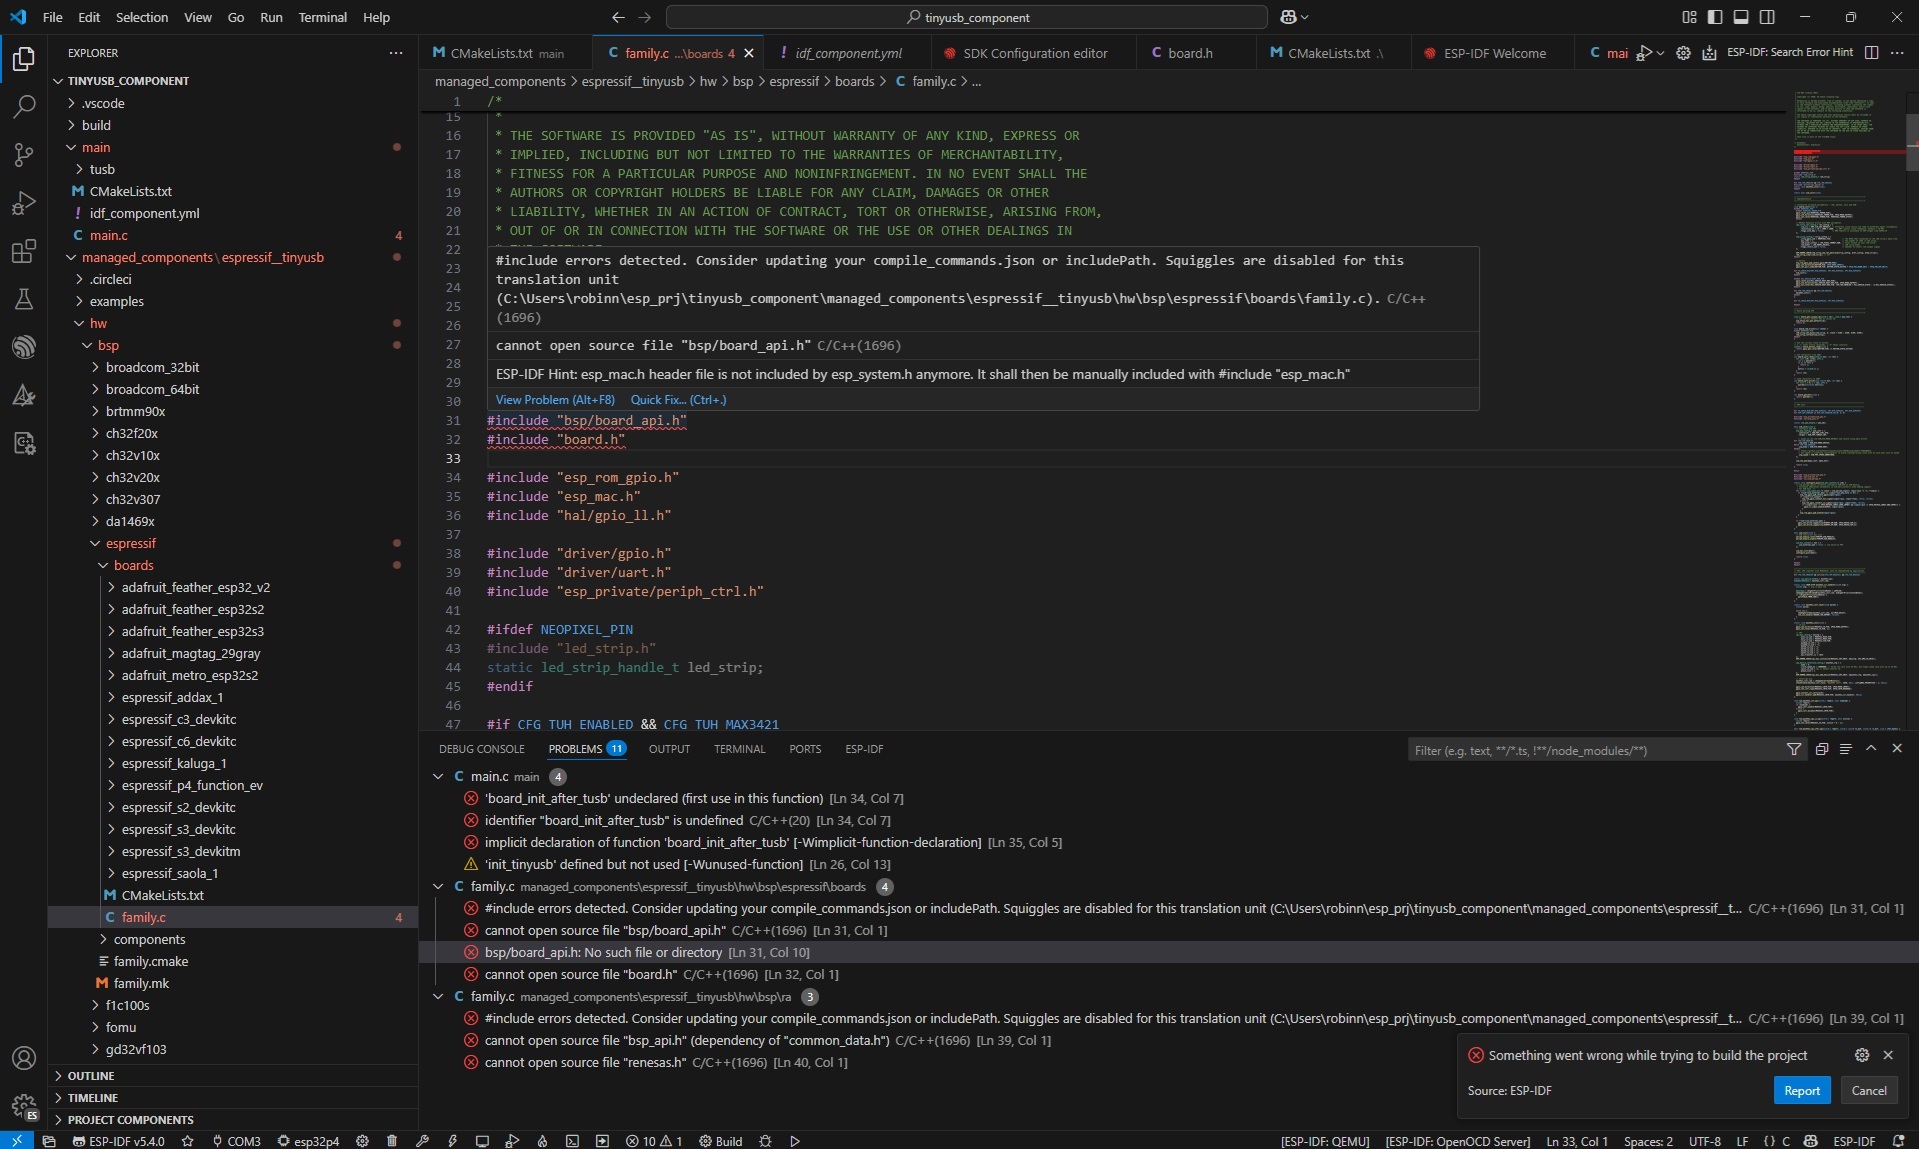
Task: Toggle the secondary side bar layout button
Action: pos(1767,17)
